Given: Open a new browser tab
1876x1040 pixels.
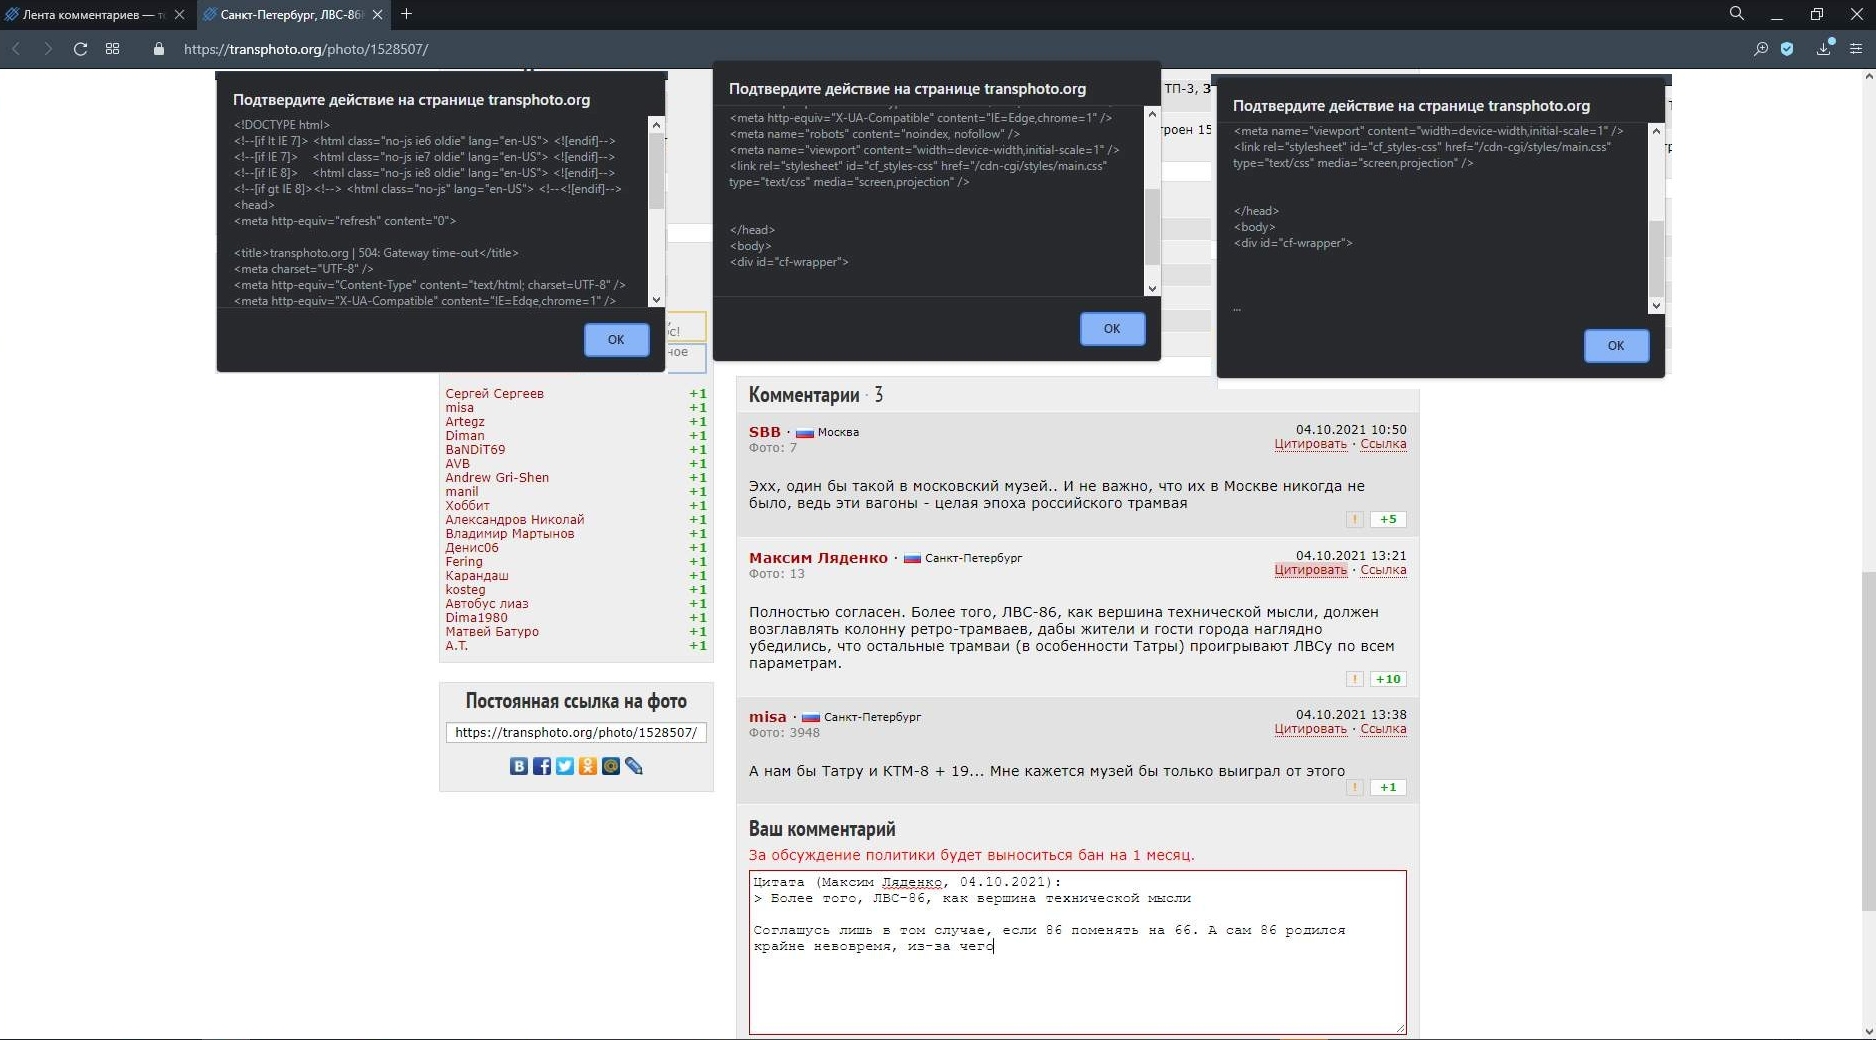Looking at the screenshot, I should pos(406,14).
